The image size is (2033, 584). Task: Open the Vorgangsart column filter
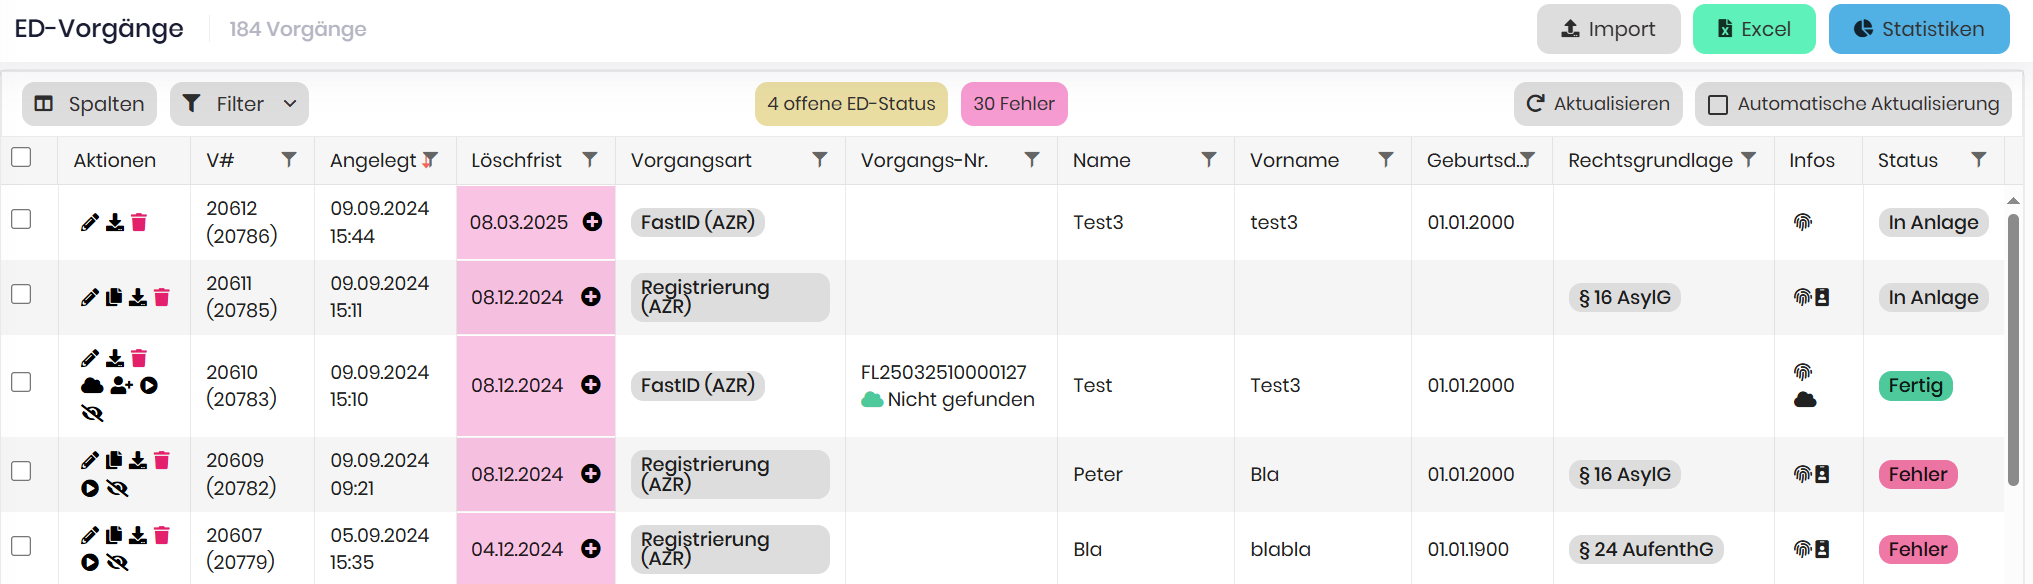coord(820,160)
